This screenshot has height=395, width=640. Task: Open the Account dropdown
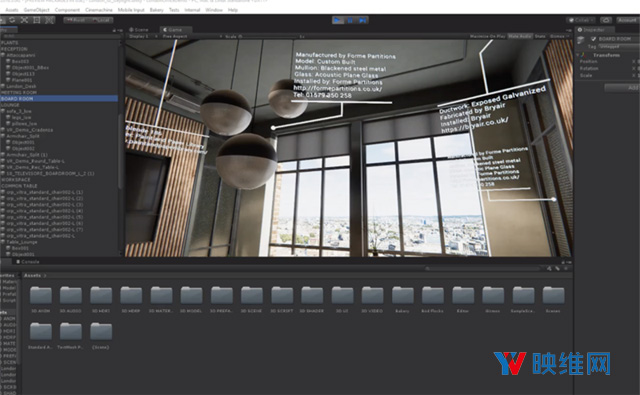point(628,20)
